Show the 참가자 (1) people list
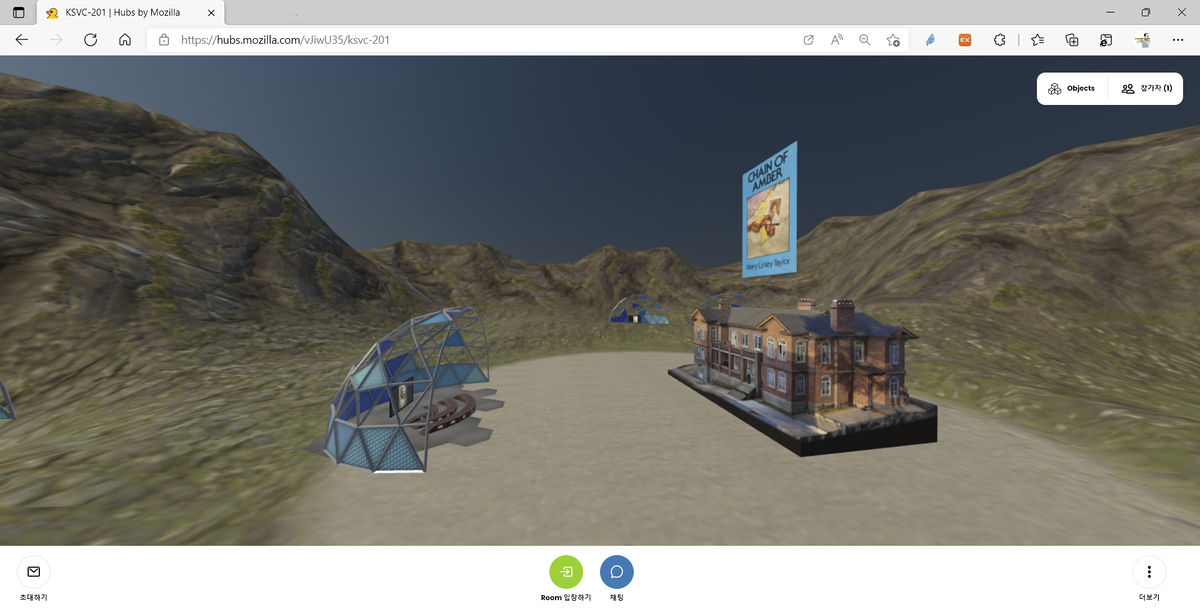Viewport: 1200px width, 612px height. tap(1146, 89)
